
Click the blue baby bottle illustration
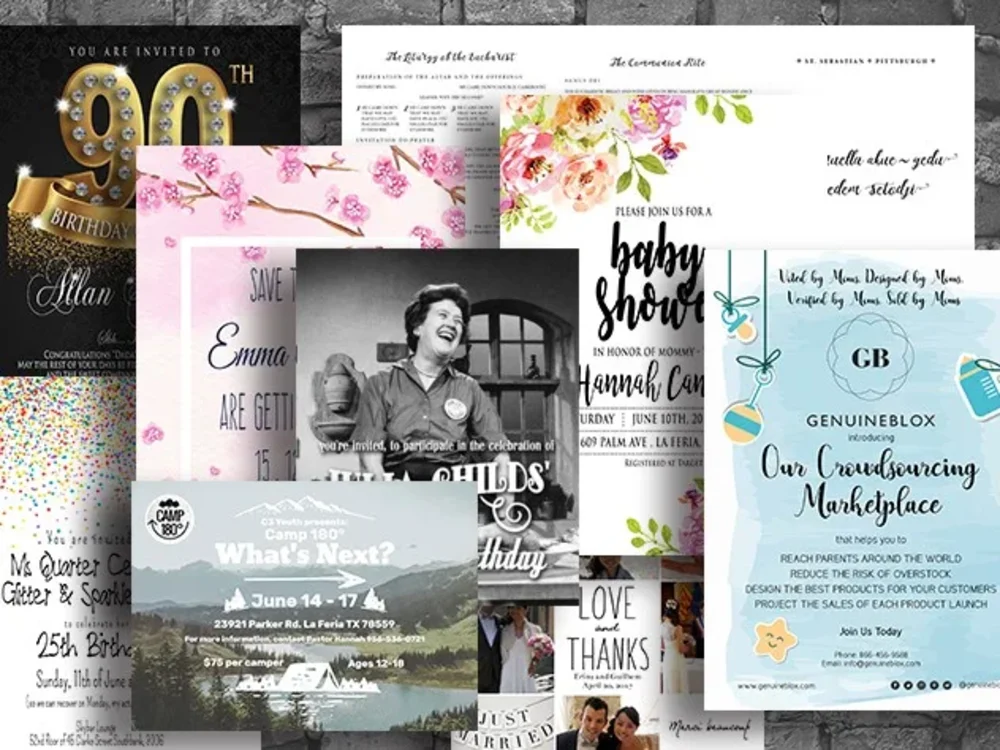click(977, 388)
